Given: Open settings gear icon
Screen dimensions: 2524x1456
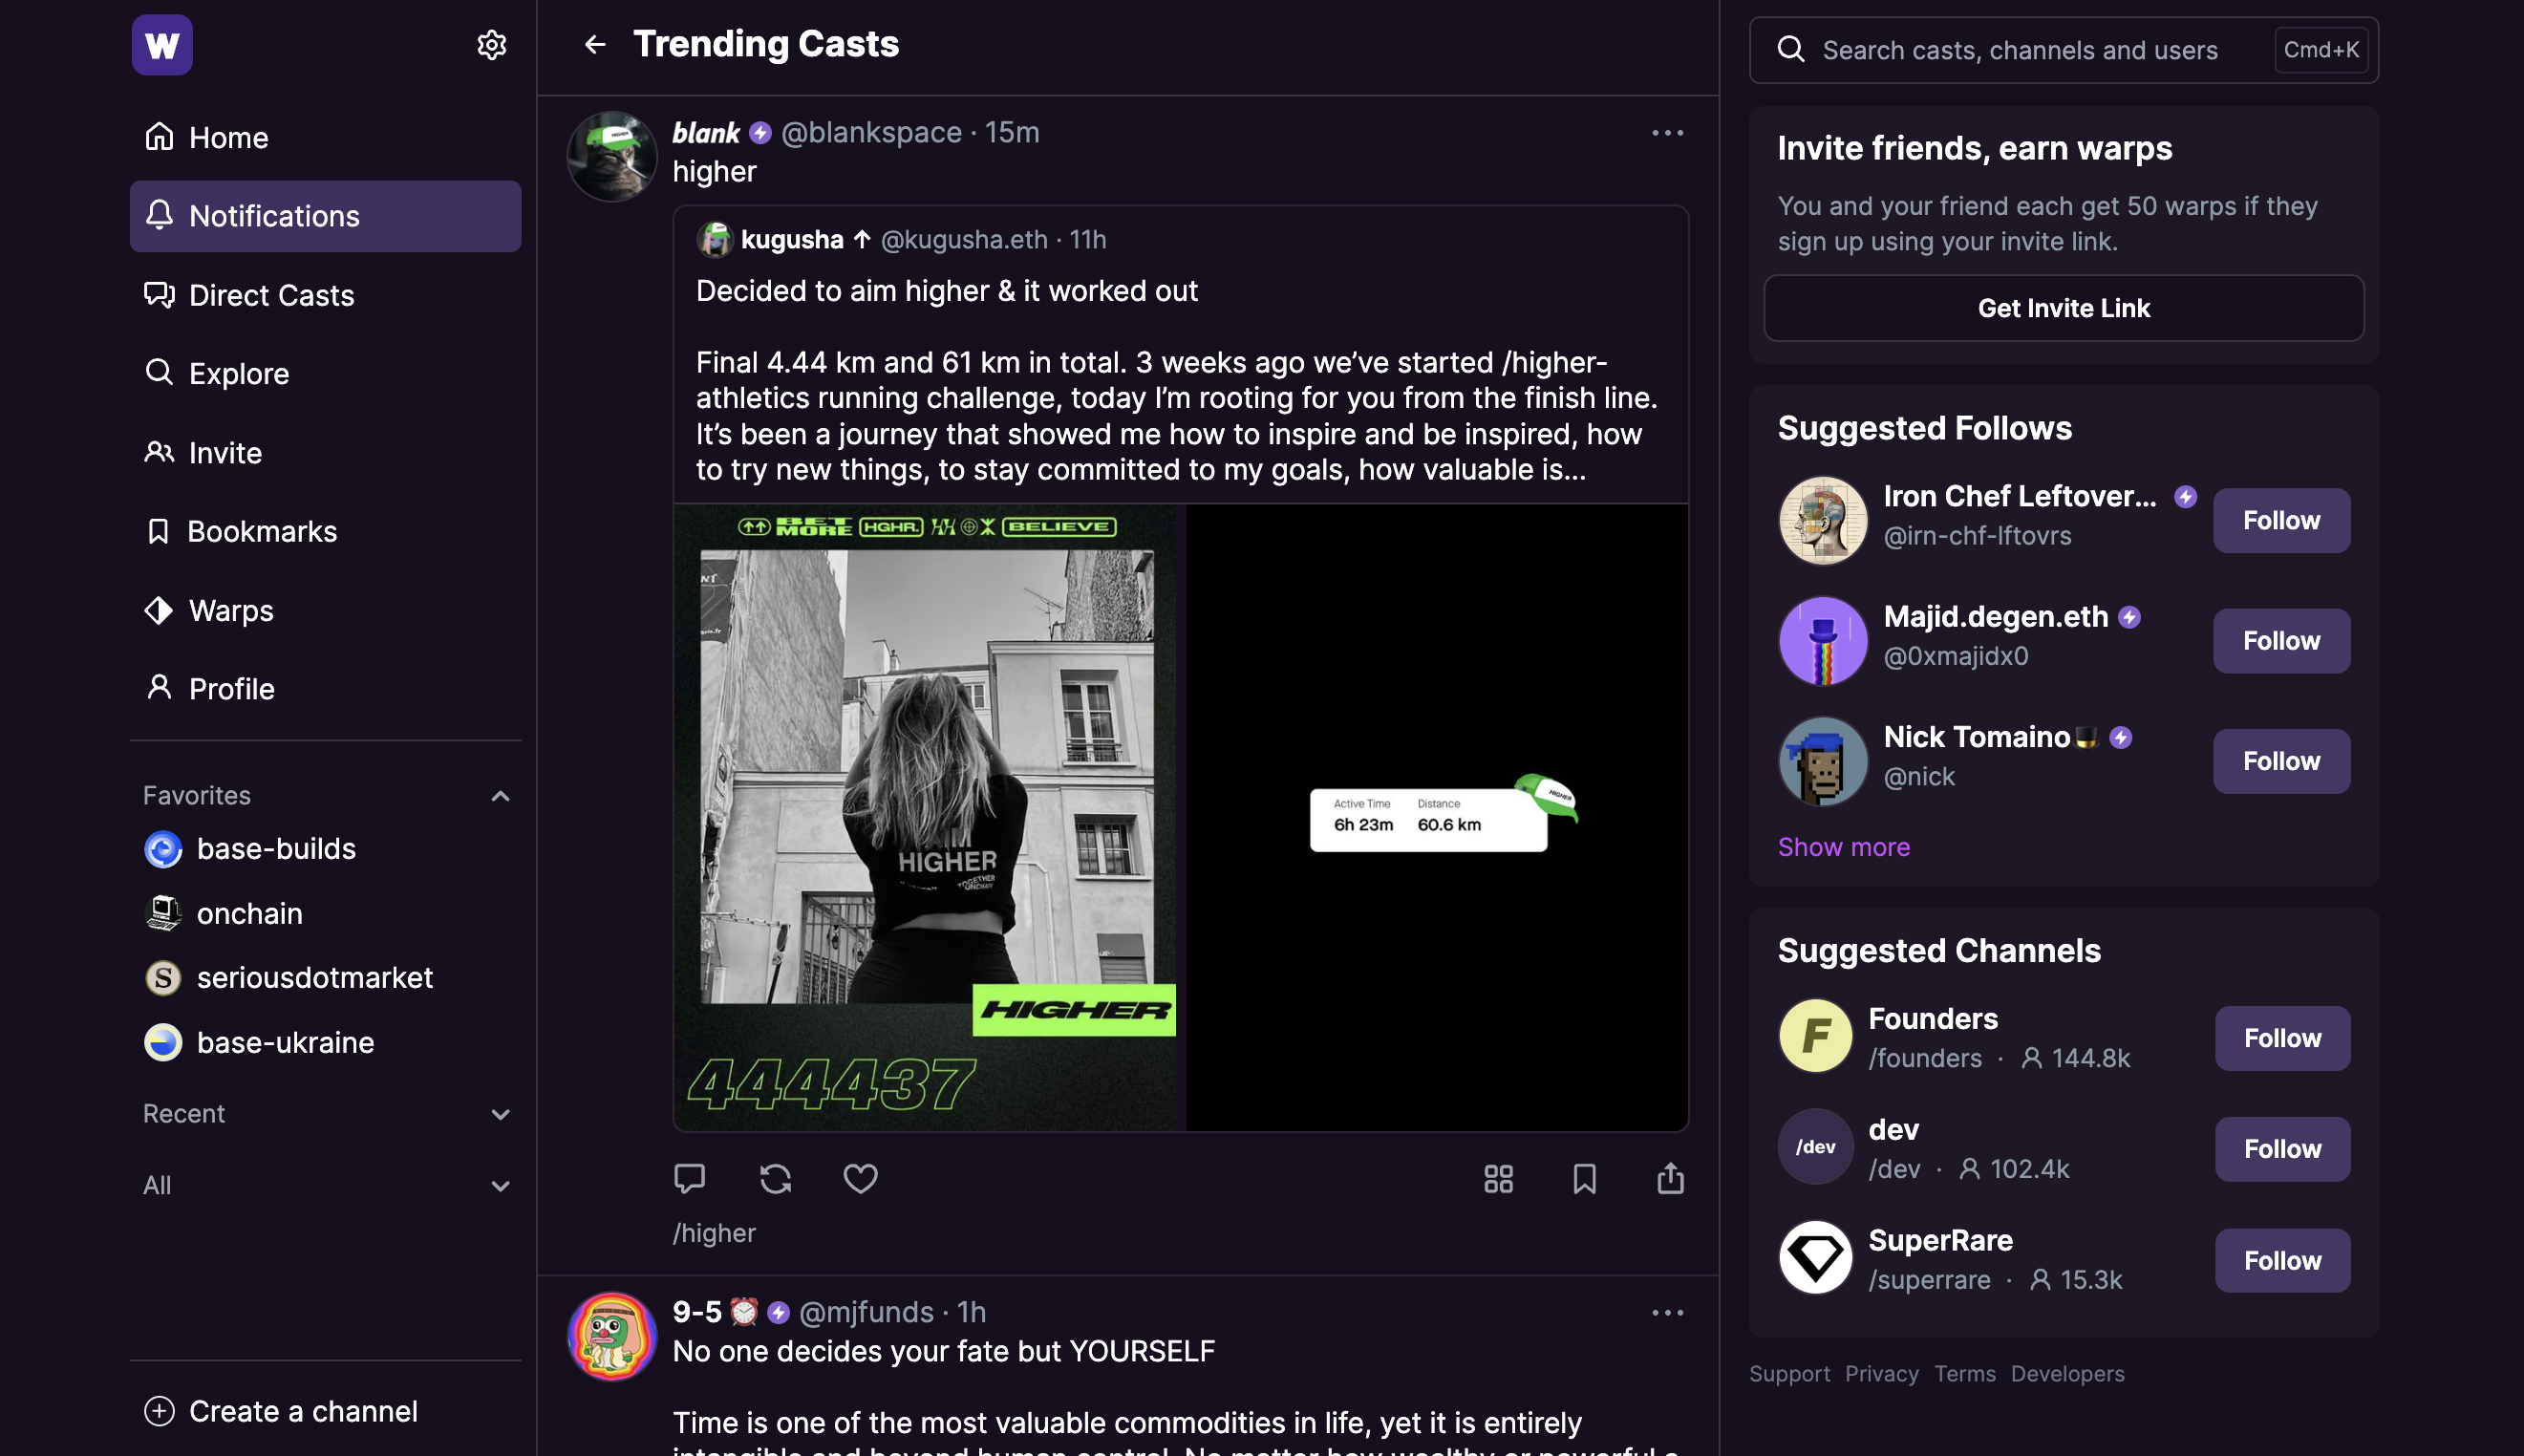Looking at the screenshot, I should click(x=491, y=45).
